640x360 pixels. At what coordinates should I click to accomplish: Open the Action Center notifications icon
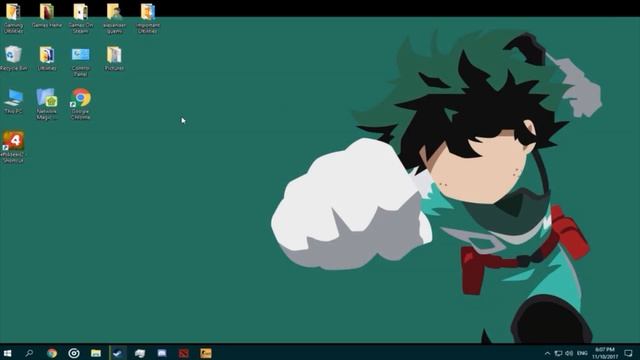(x=629, y=353)
